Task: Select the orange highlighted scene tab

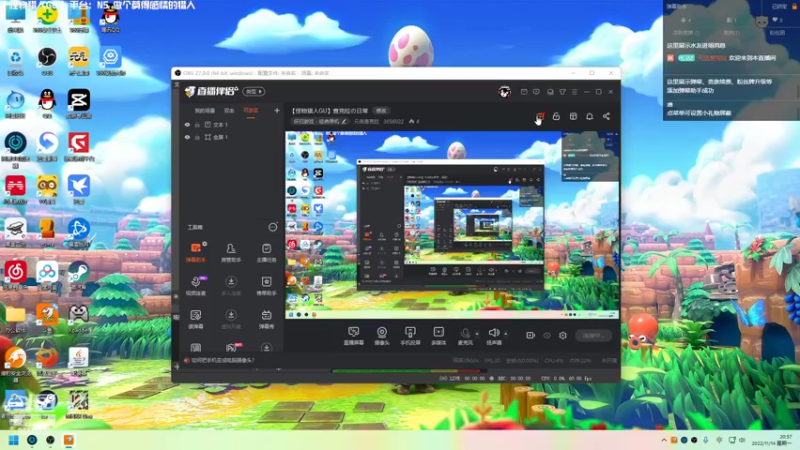Action: click(x=251, y=111)
